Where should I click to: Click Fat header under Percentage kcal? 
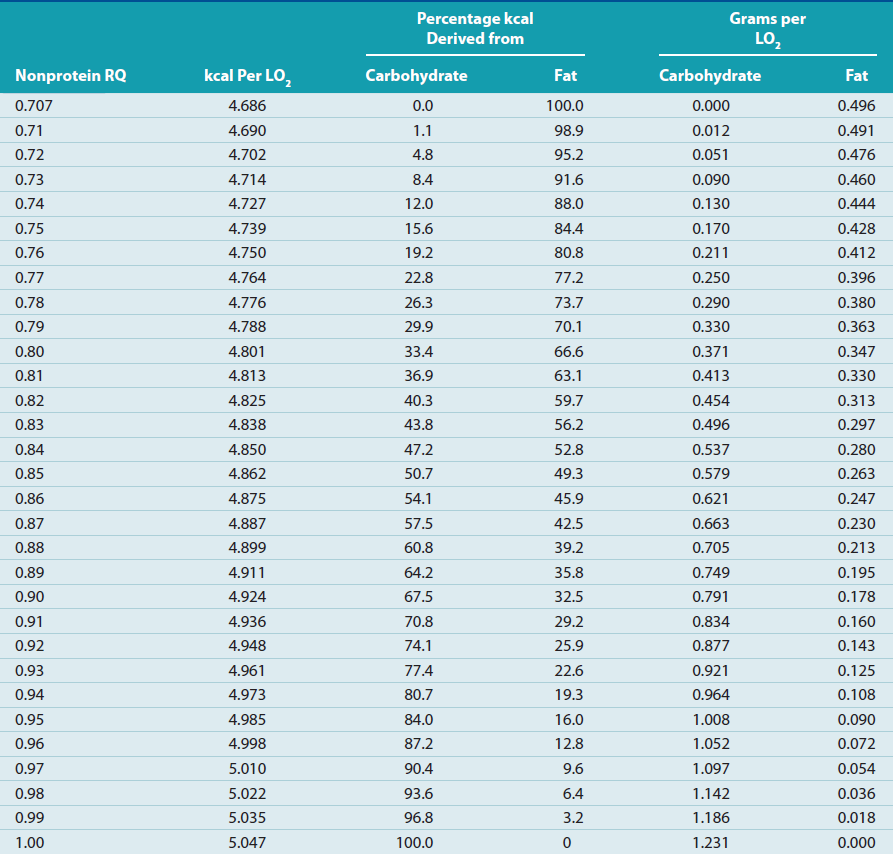pyautogui.click(x=565, y=75)
